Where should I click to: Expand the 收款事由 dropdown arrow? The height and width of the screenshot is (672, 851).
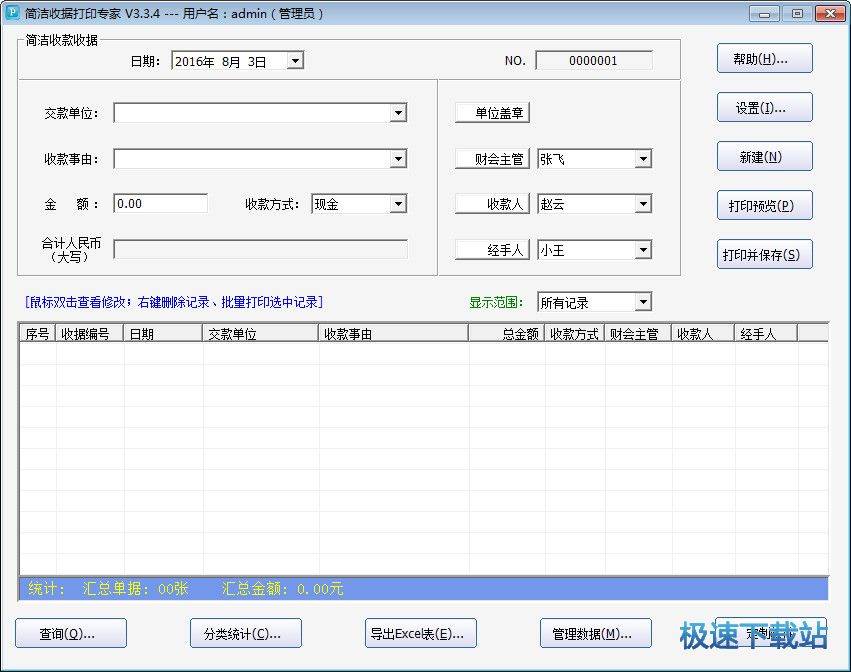click(x=398, y=159)
